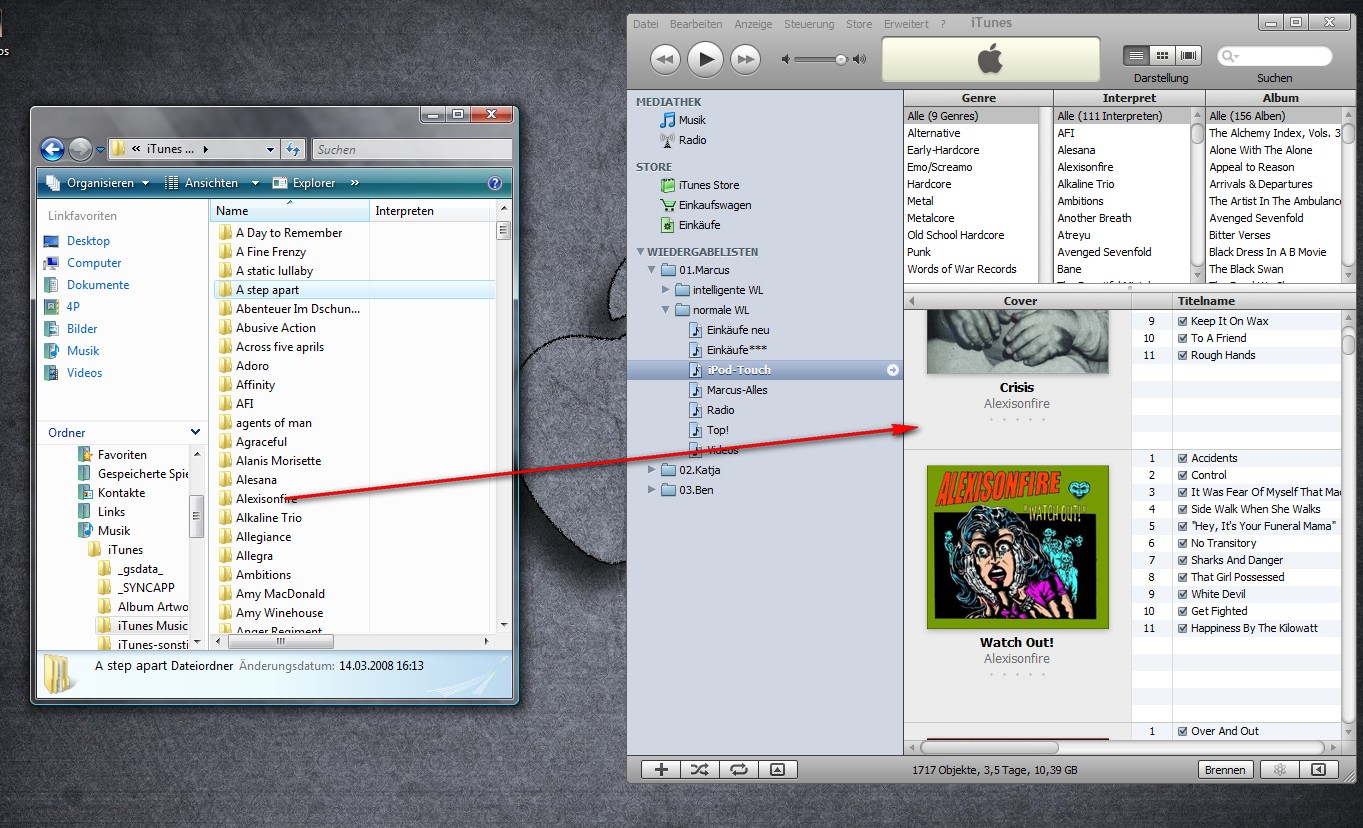This screenshot has width=1363, height=828.
Task: Collapse the Ordner pane with its chevron
Action: 195,432
